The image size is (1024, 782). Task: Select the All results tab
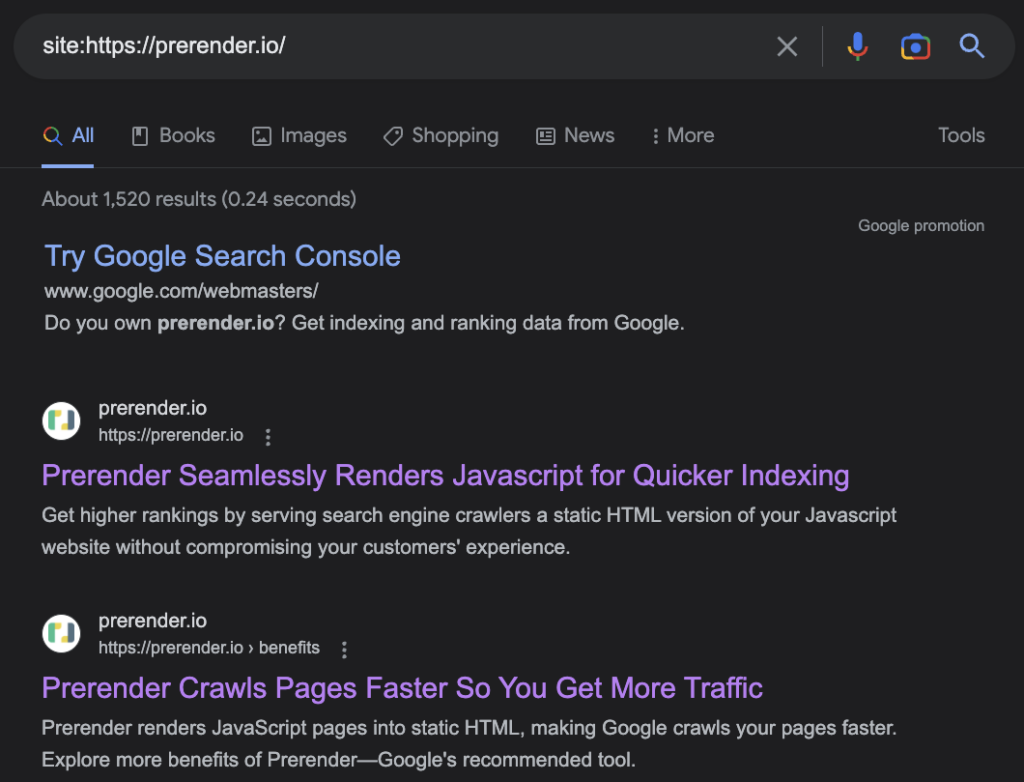tap(69, 135)
